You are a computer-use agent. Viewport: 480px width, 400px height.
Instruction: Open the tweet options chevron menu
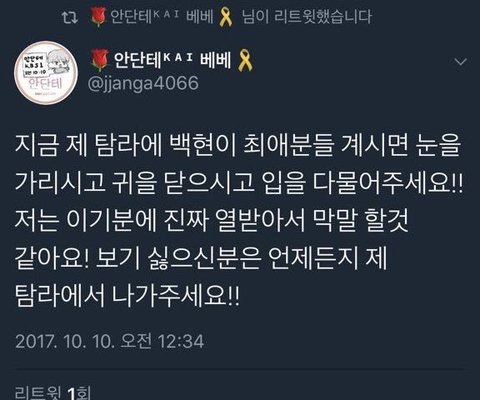(x=461, y=62)
